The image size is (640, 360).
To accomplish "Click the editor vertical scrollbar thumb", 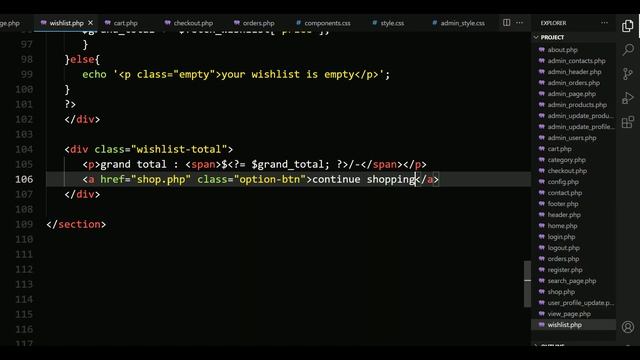I will tap(527, 284).
